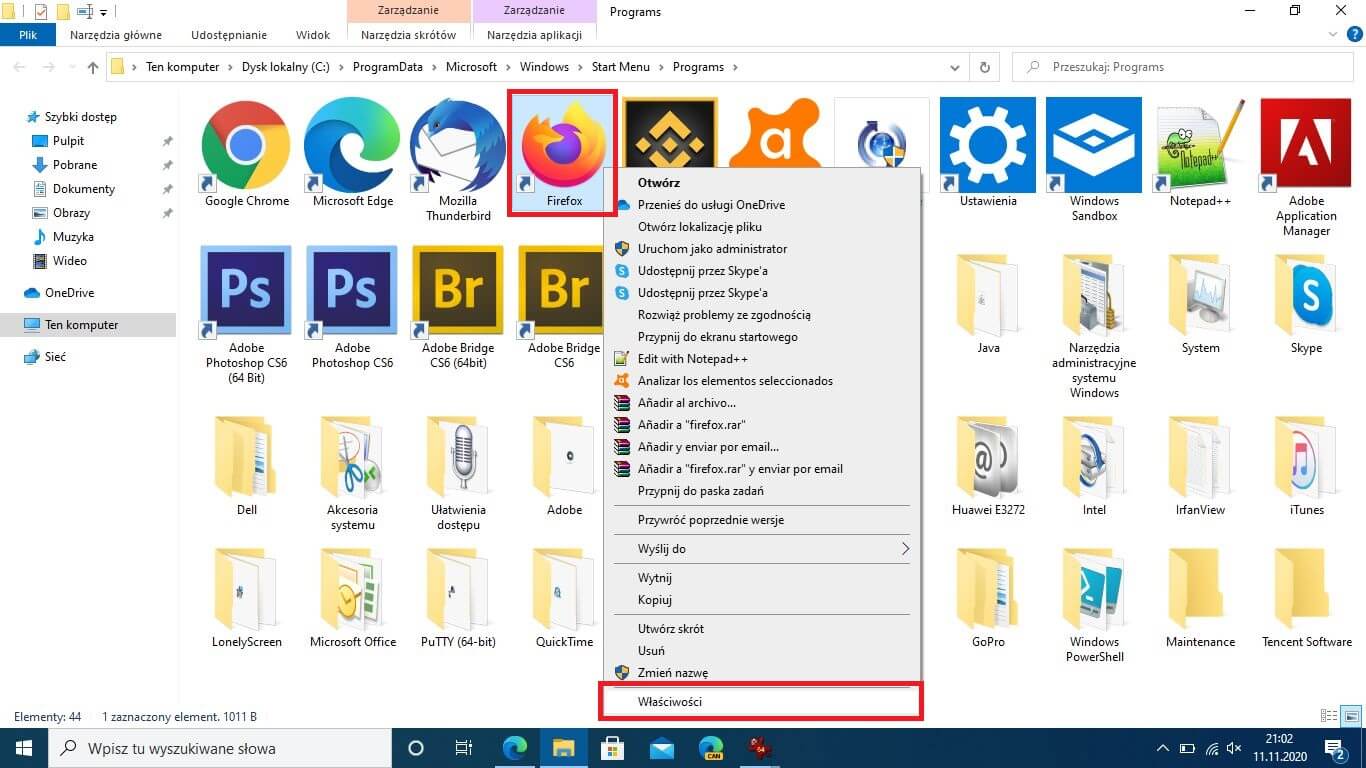Image resolution: width=1366 pixels, height=768 pixels.
Task: Click the Start Menu breadcrumb segment
Action: coord(620,67)
